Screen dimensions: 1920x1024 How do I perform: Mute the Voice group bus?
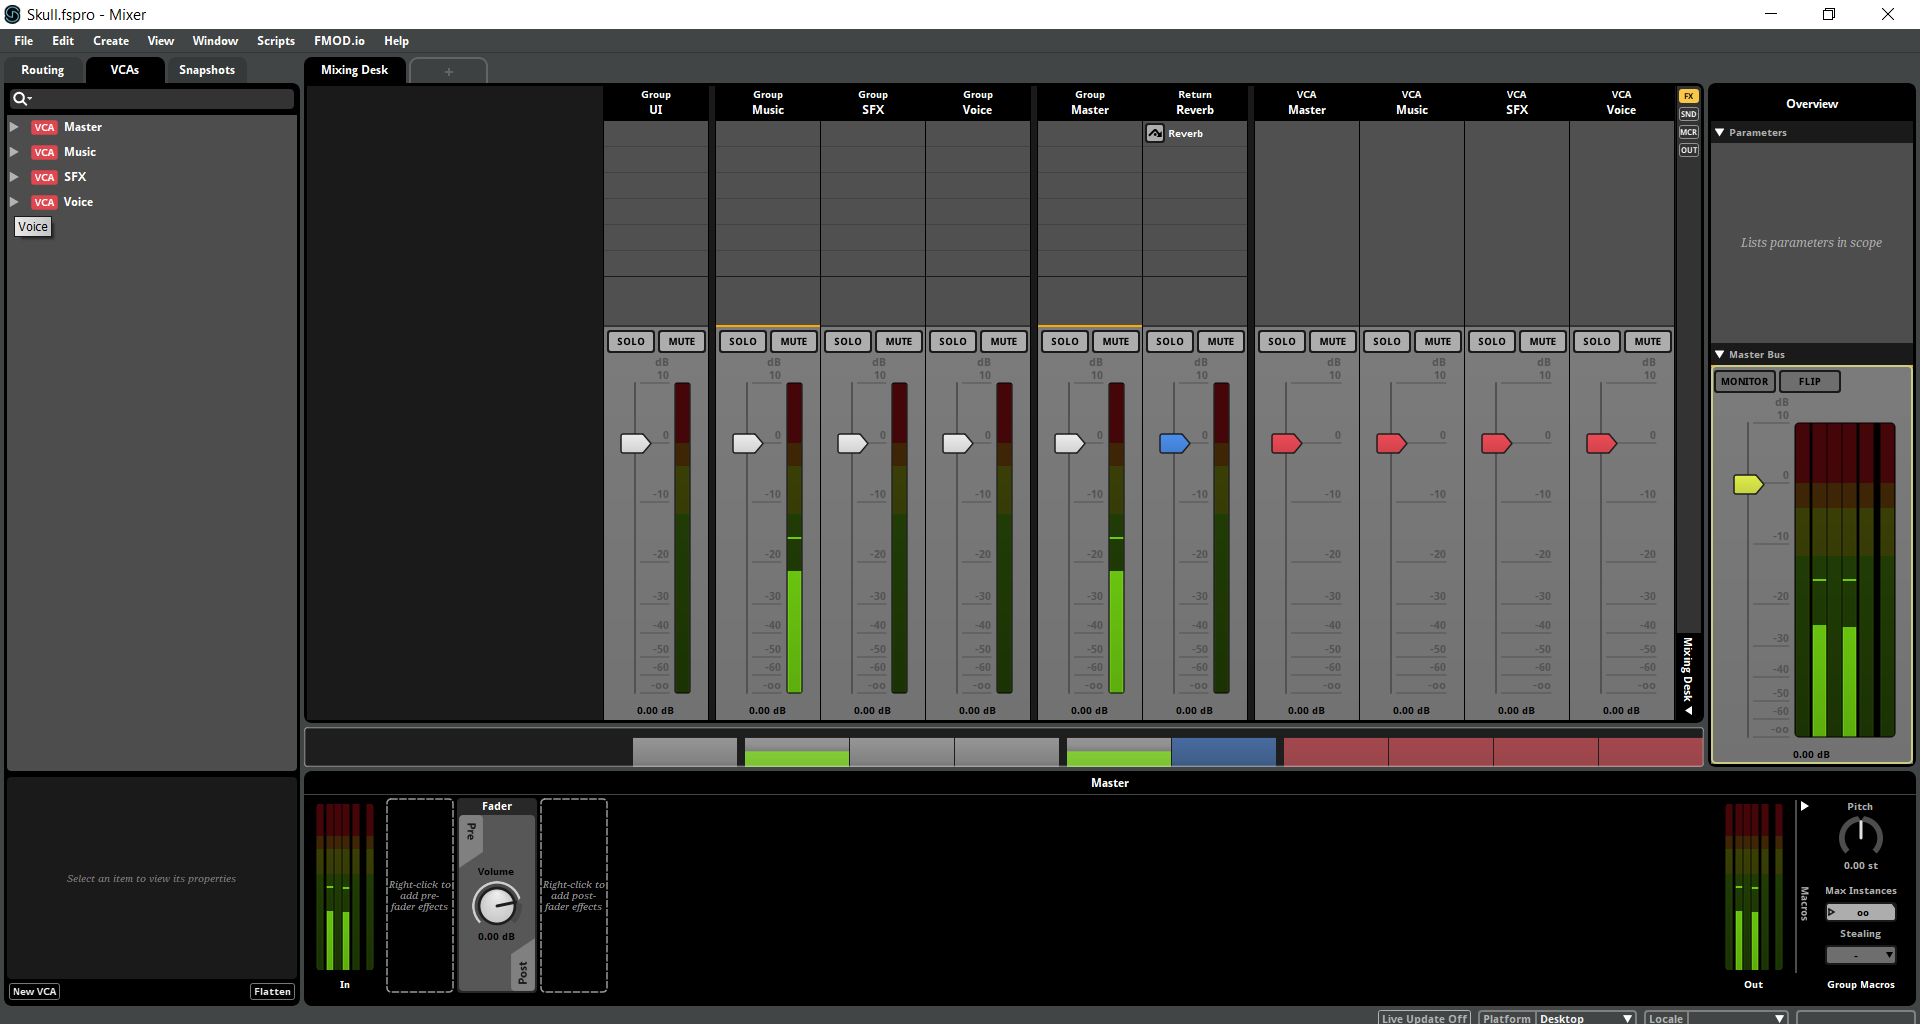pos(1004,342)
